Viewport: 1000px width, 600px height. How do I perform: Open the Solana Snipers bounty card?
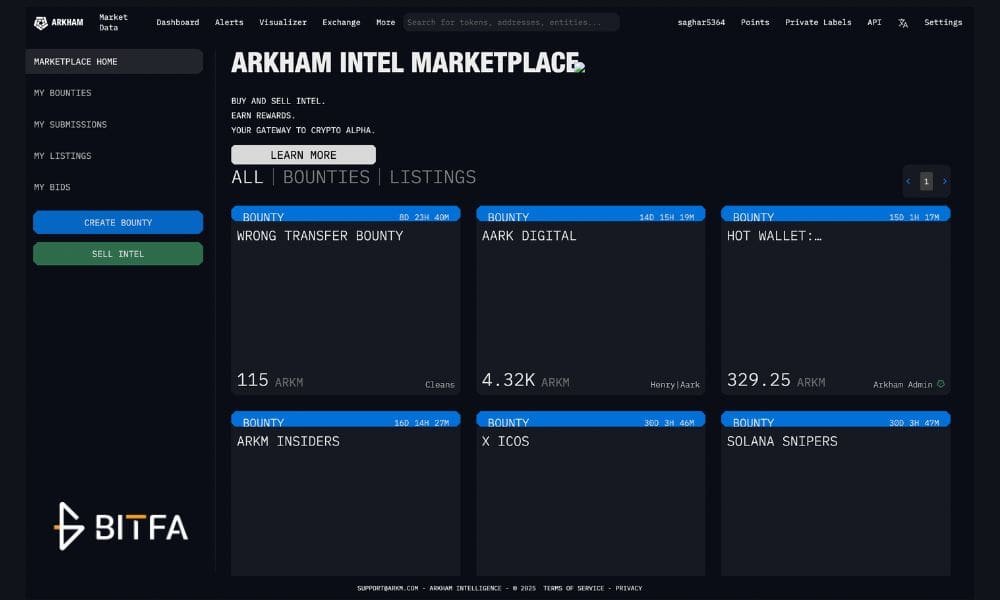835,494
